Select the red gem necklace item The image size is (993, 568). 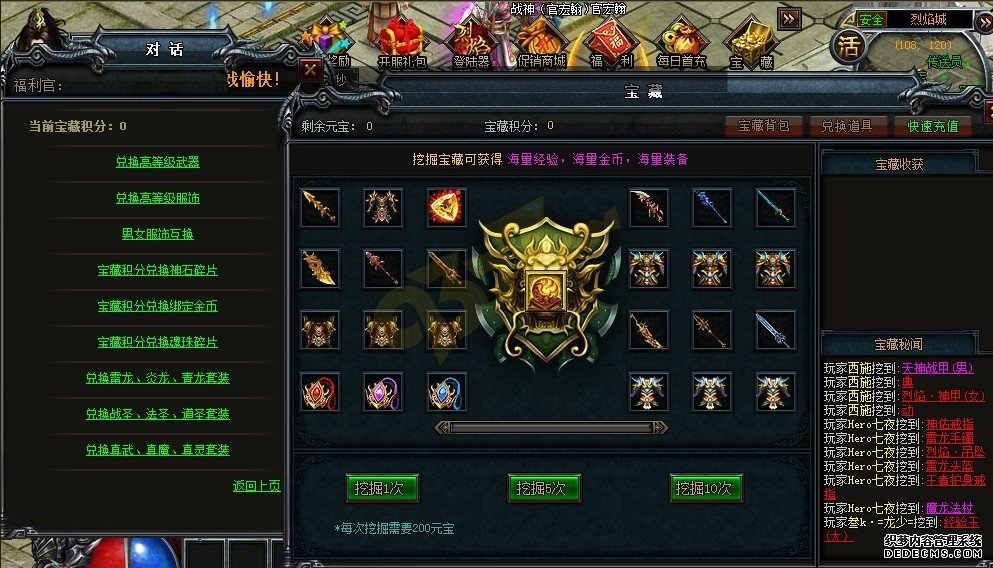(319, 392)
